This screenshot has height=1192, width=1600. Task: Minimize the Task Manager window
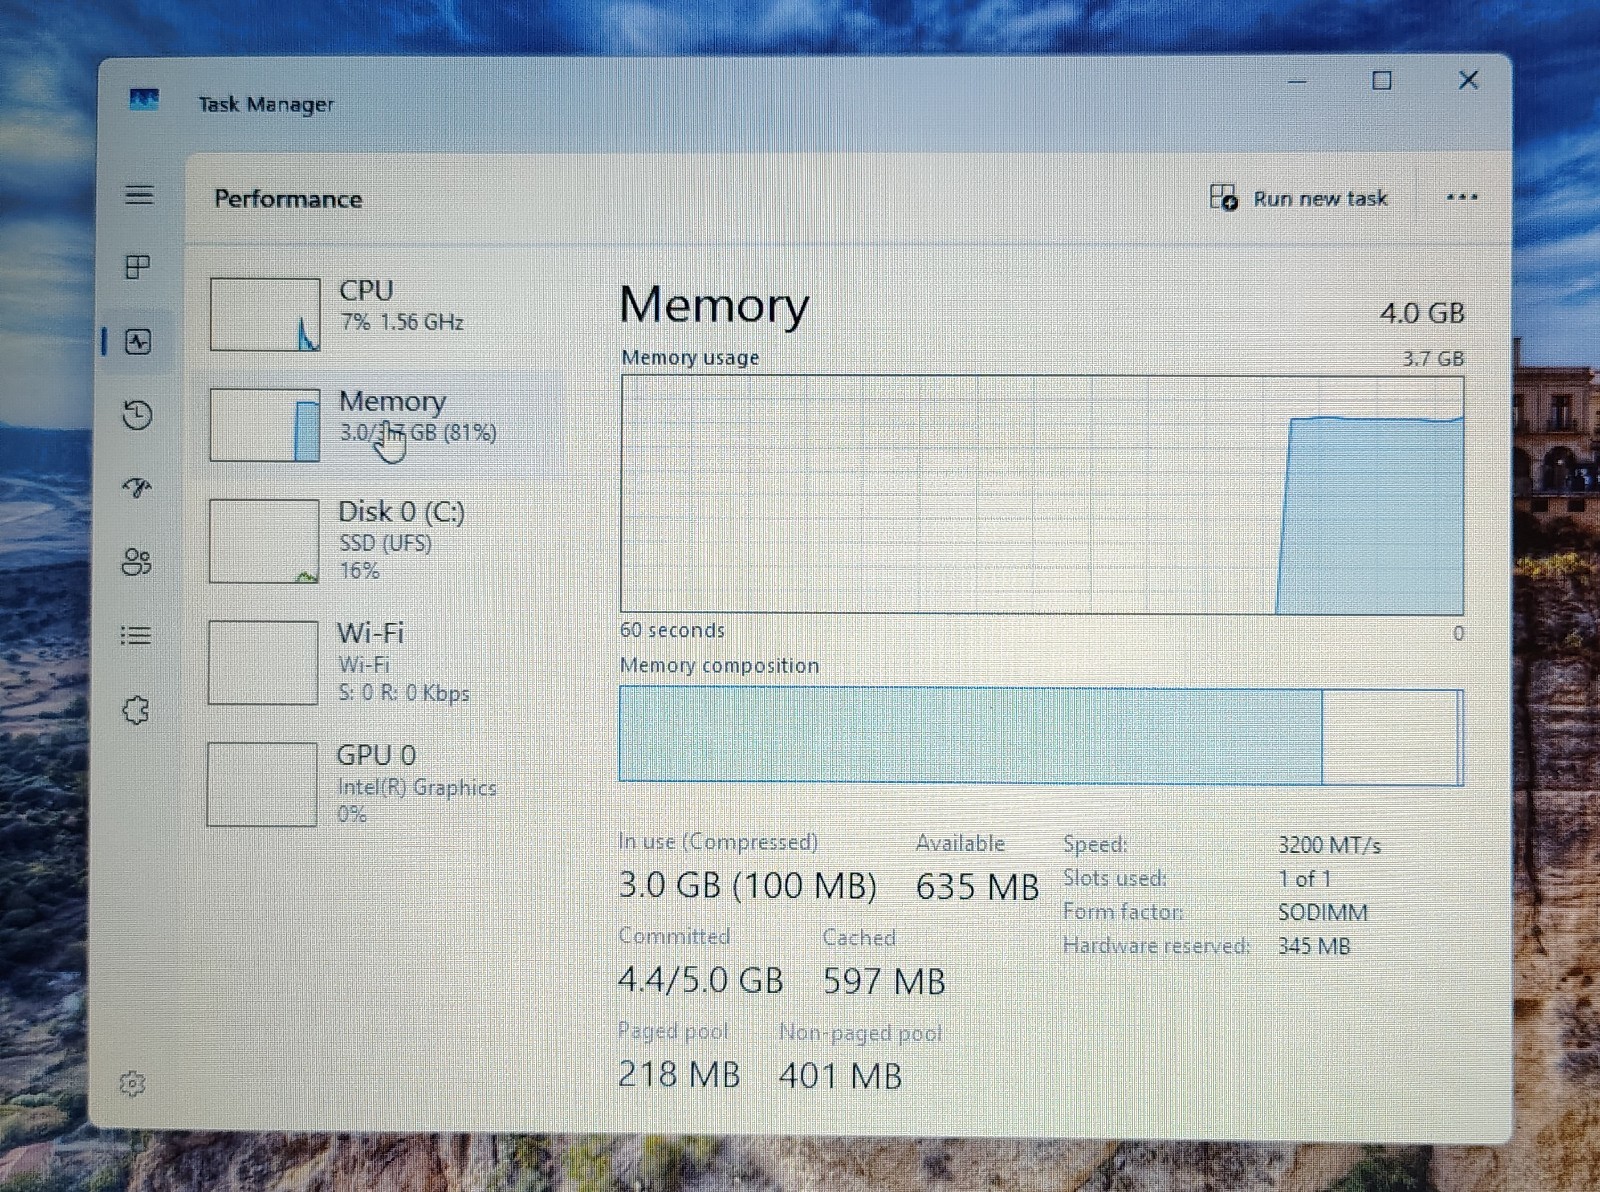[x=1297, y=81]
